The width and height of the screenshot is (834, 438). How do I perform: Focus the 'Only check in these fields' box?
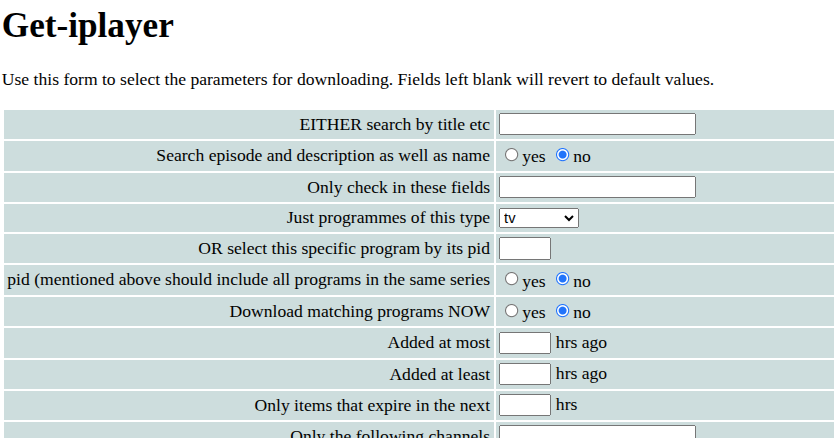[x=597, y=187]
